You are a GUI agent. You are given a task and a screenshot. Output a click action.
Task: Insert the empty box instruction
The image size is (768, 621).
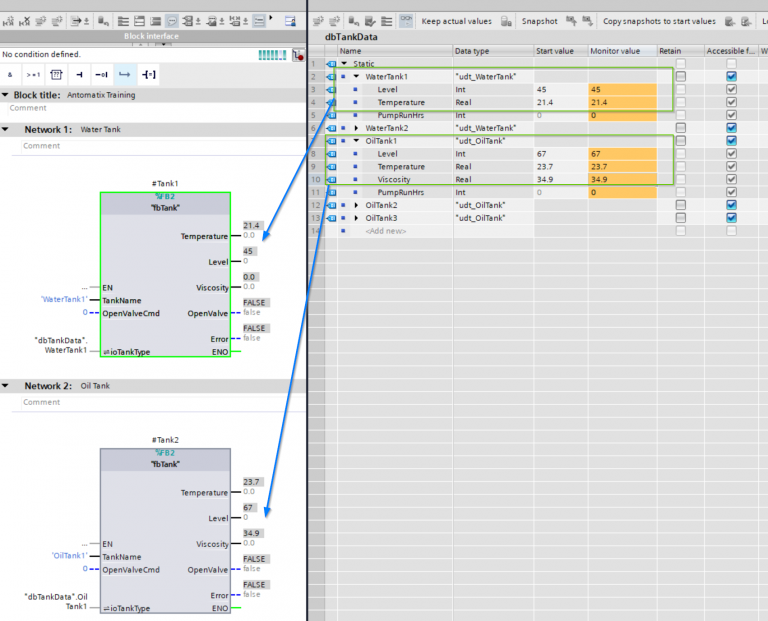(56, 74)
